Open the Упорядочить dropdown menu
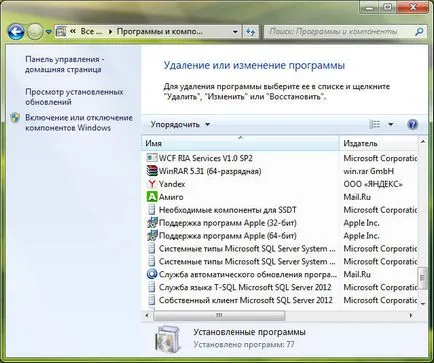The height and width of the screenshot is (363, 434). pyautogui.click(x=180, y=125)
